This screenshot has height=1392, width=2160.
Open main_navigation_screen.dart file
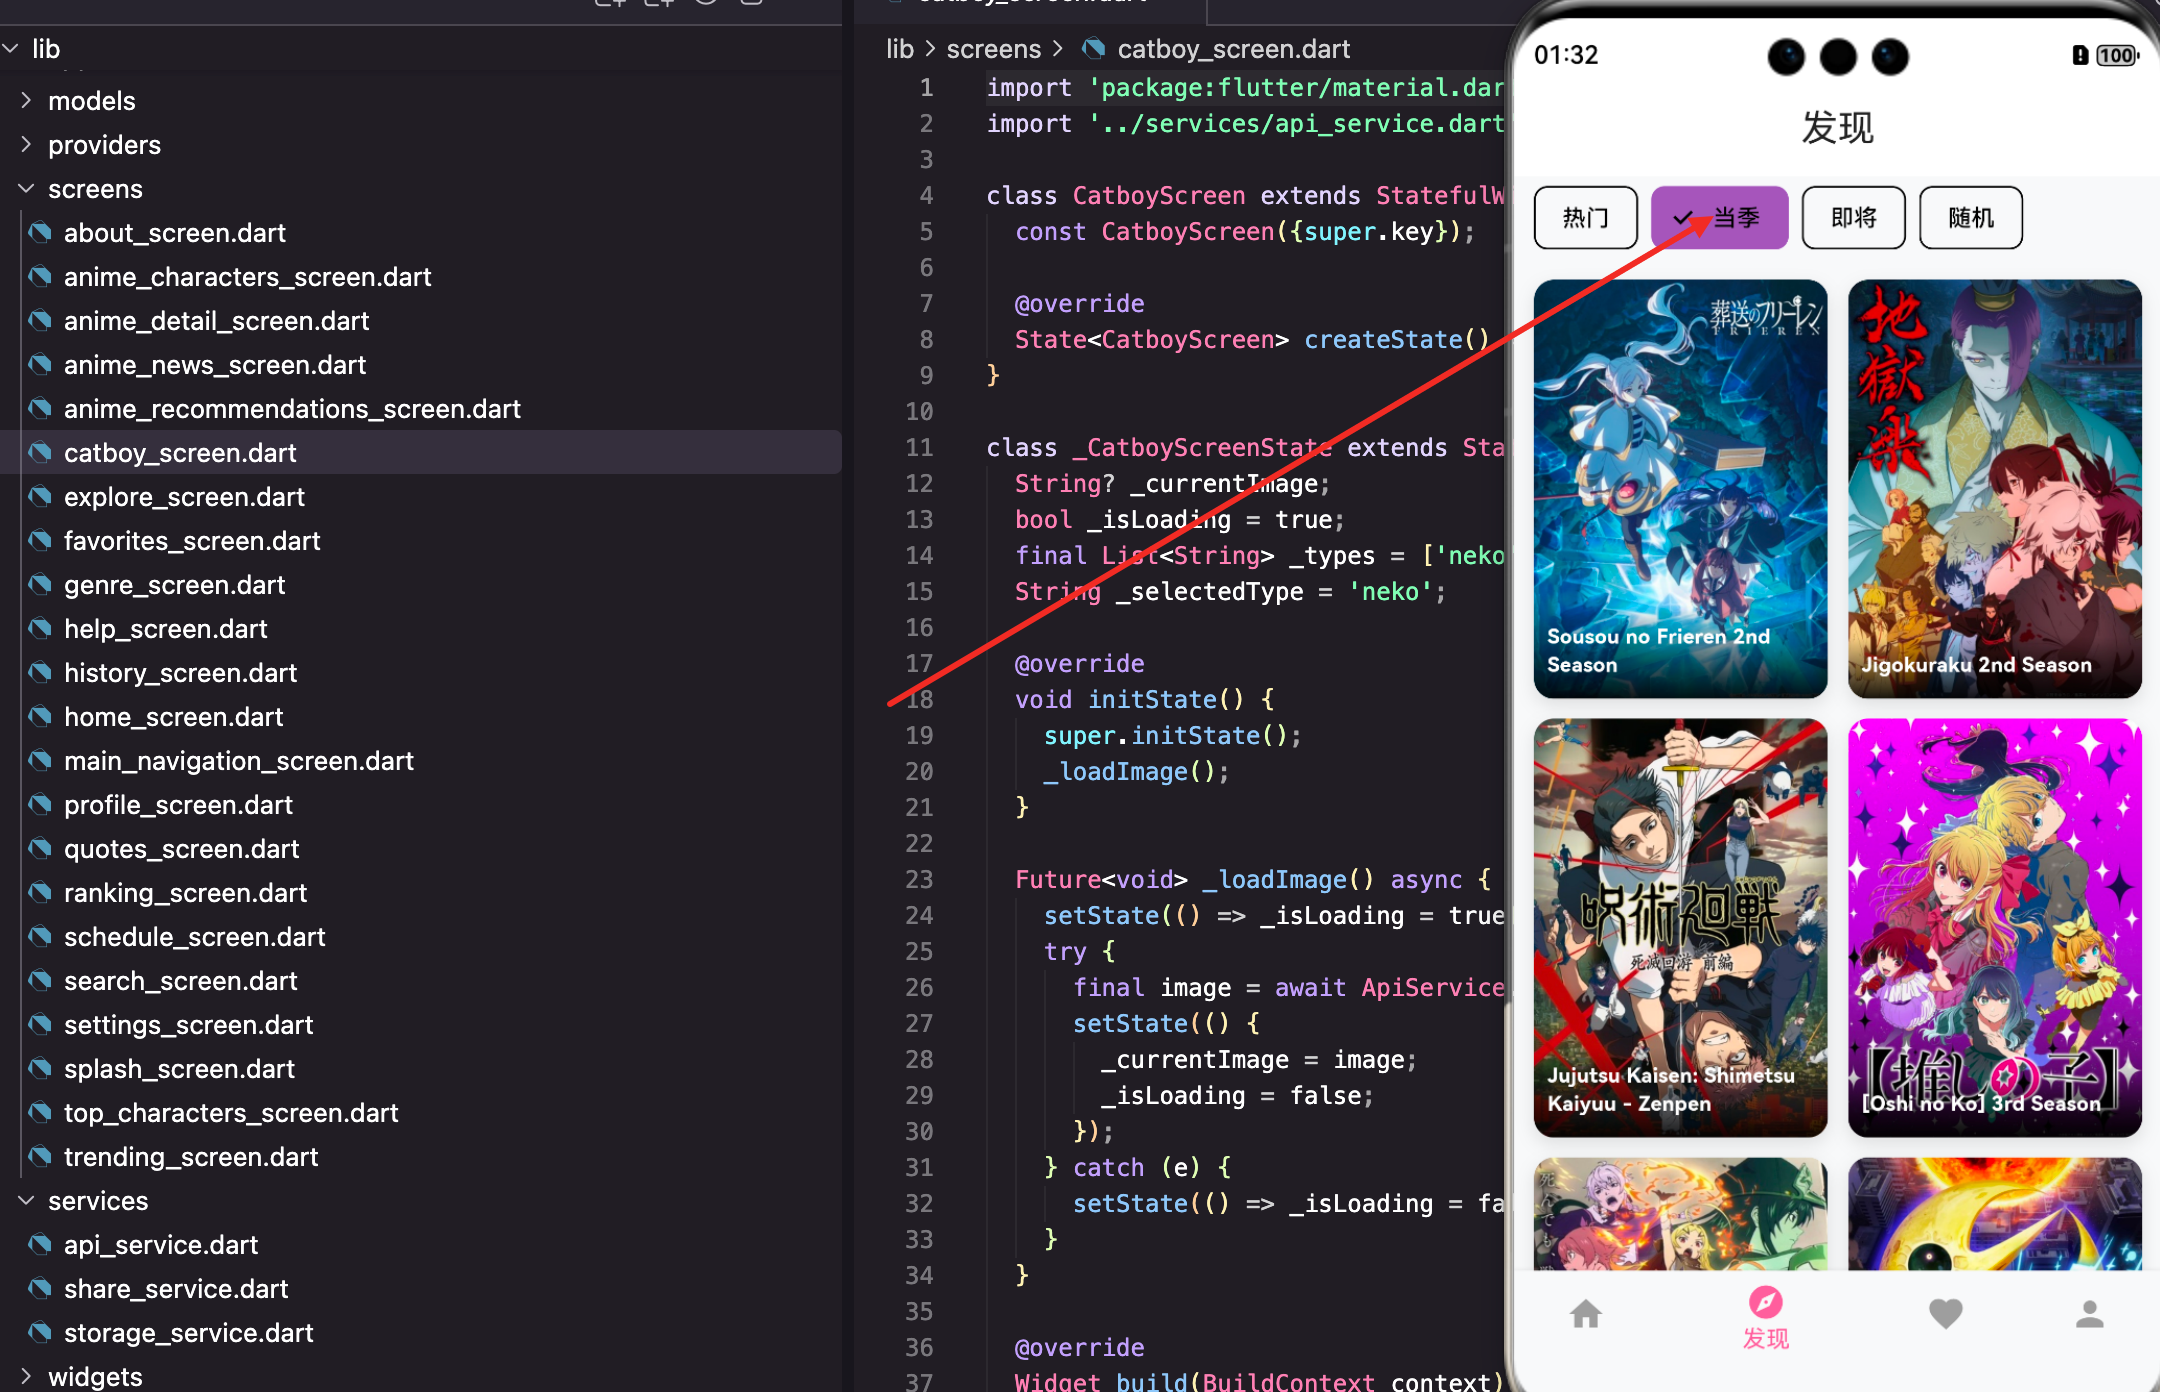click(238, 761)
